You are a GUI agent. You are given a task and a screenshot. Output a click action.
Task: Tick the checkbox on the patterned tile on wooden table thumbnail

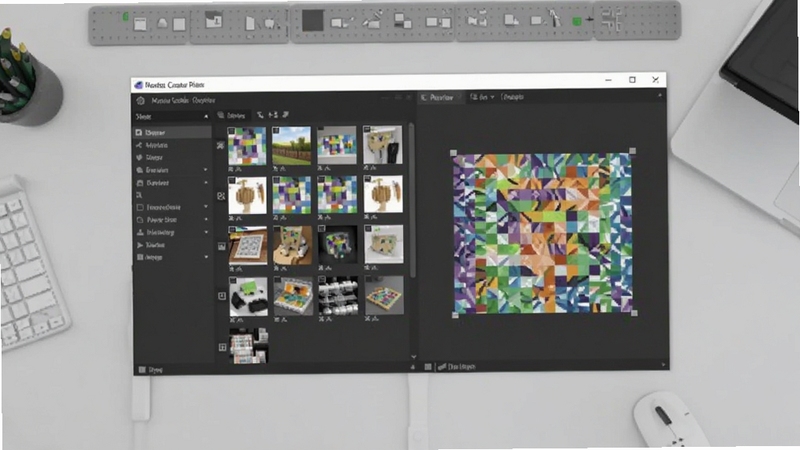click(x=233, y=230)
